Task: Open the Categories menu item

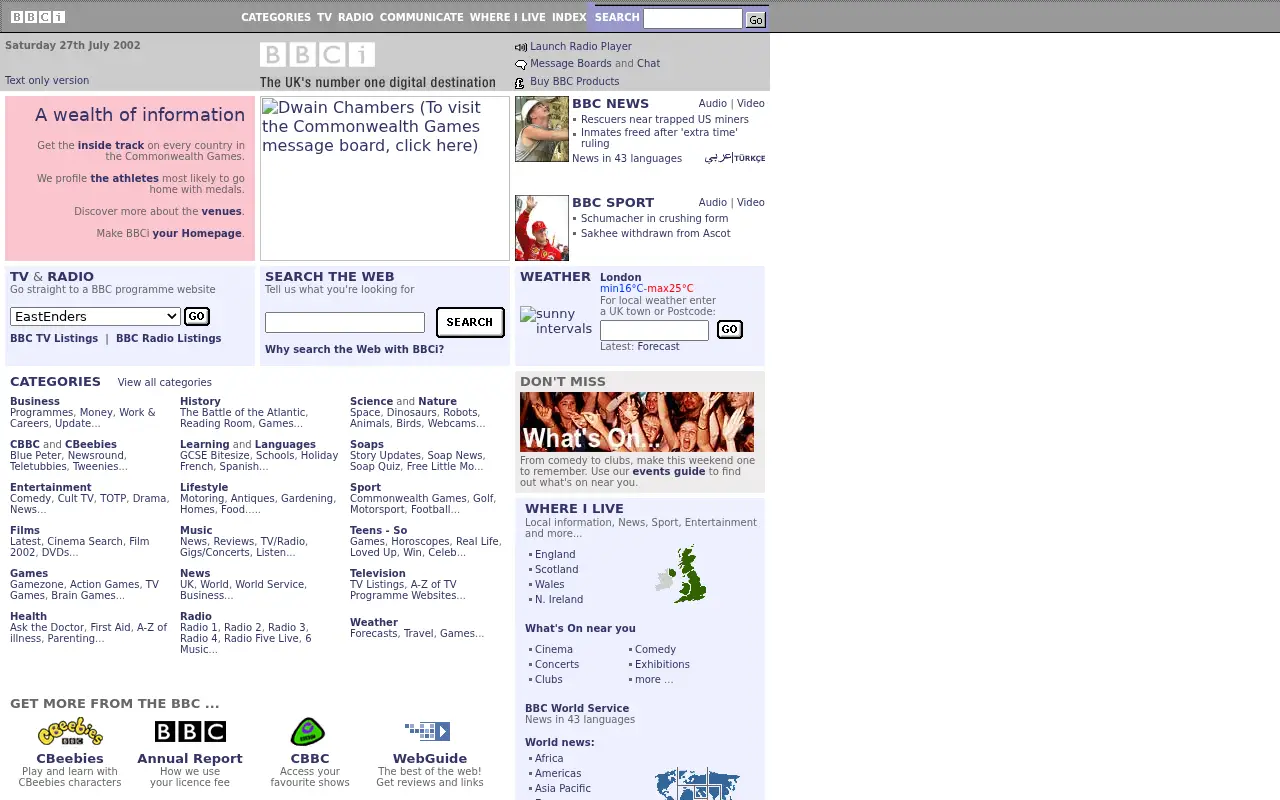Action: (276, 17)
